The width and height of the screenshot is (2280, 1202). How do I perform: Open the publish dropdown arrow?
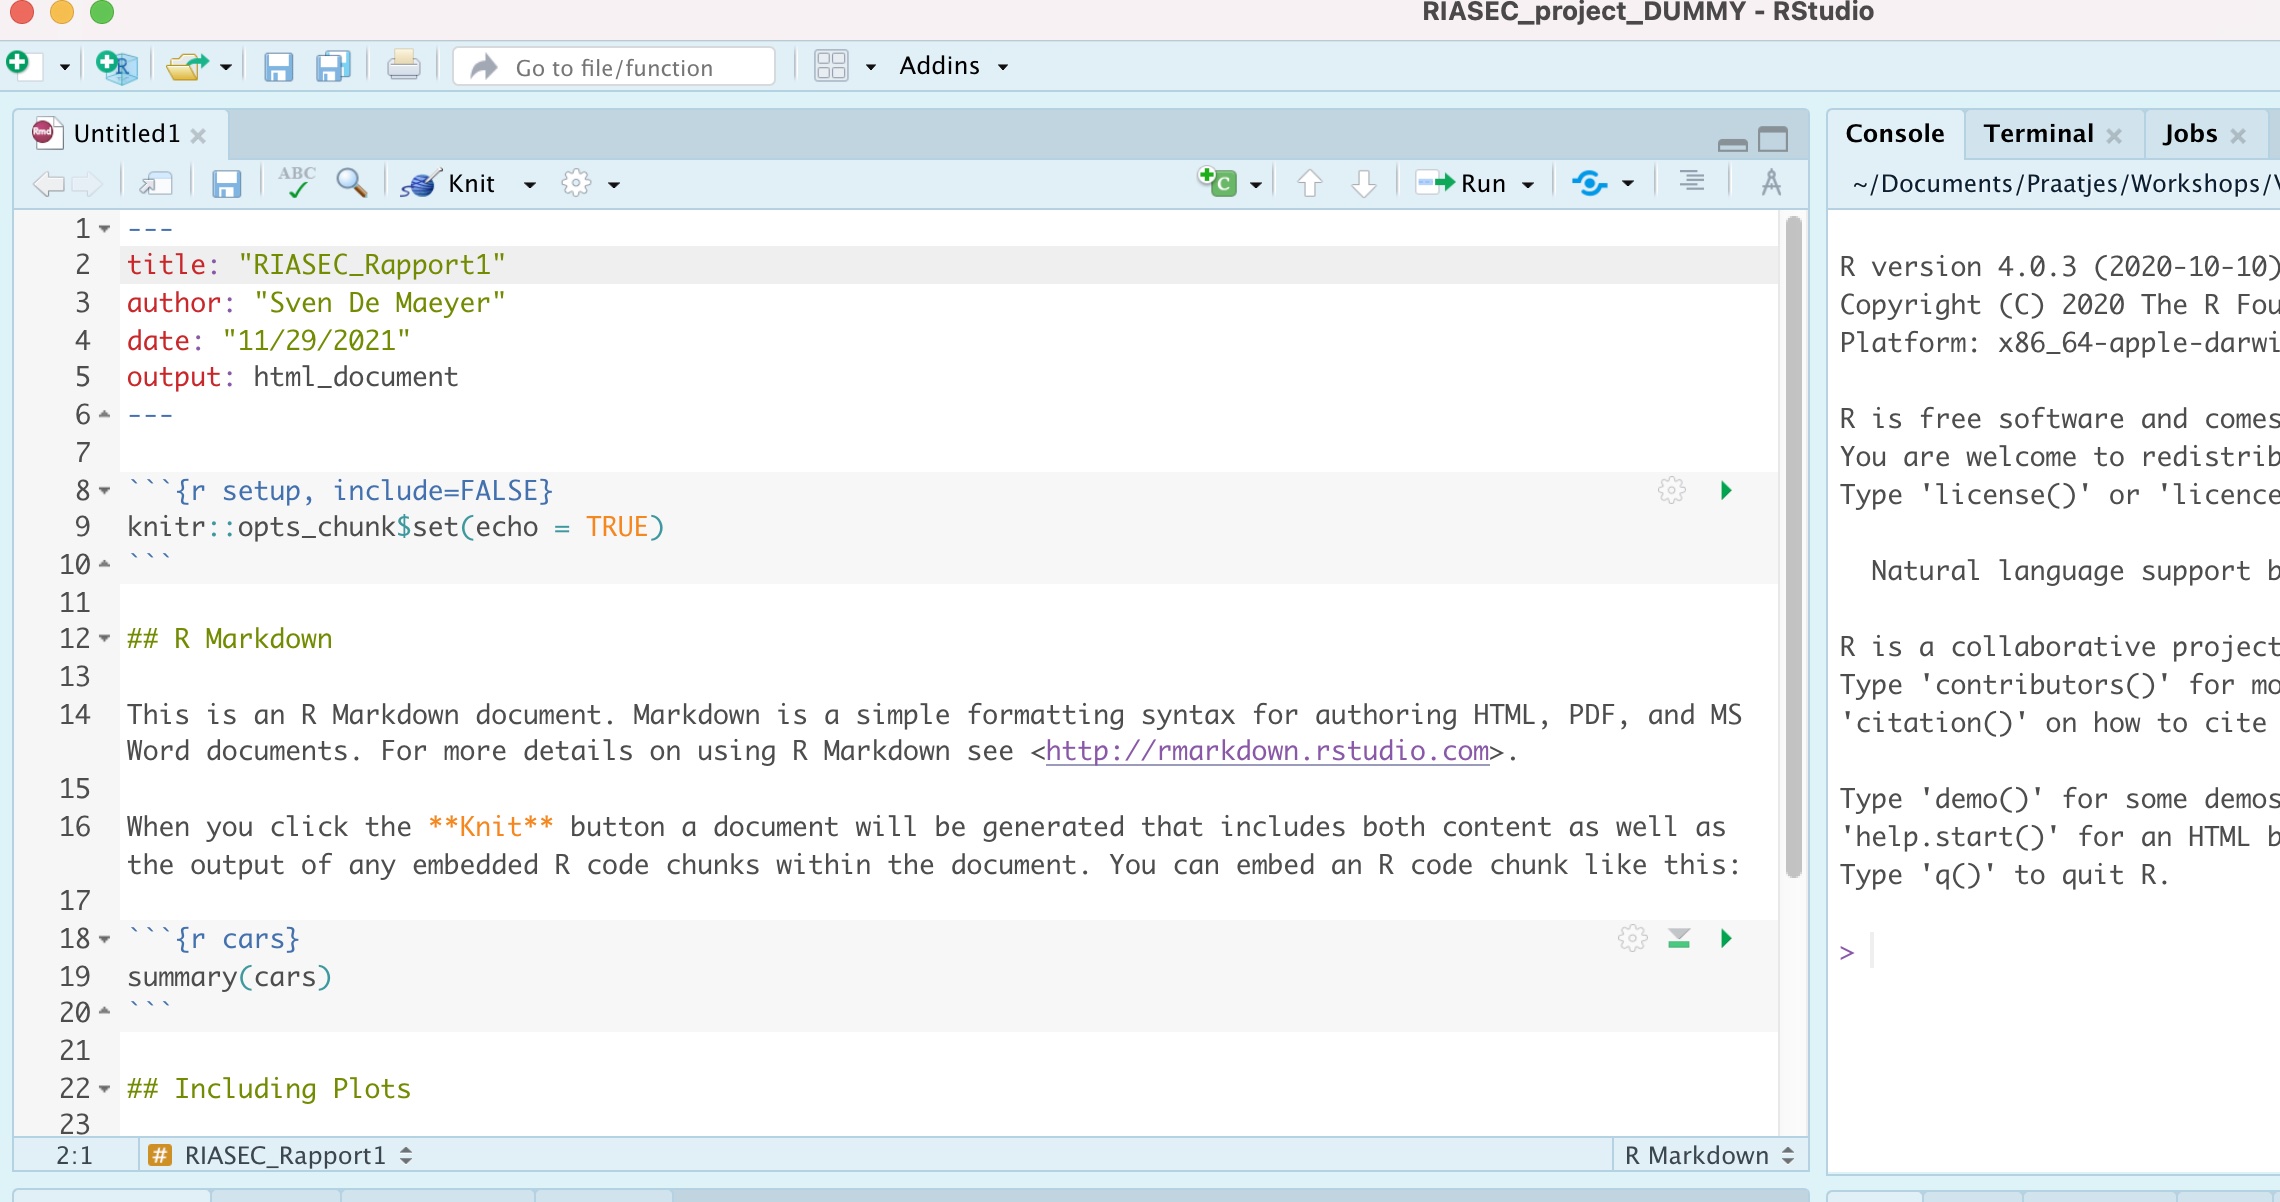pos(1628,184)
